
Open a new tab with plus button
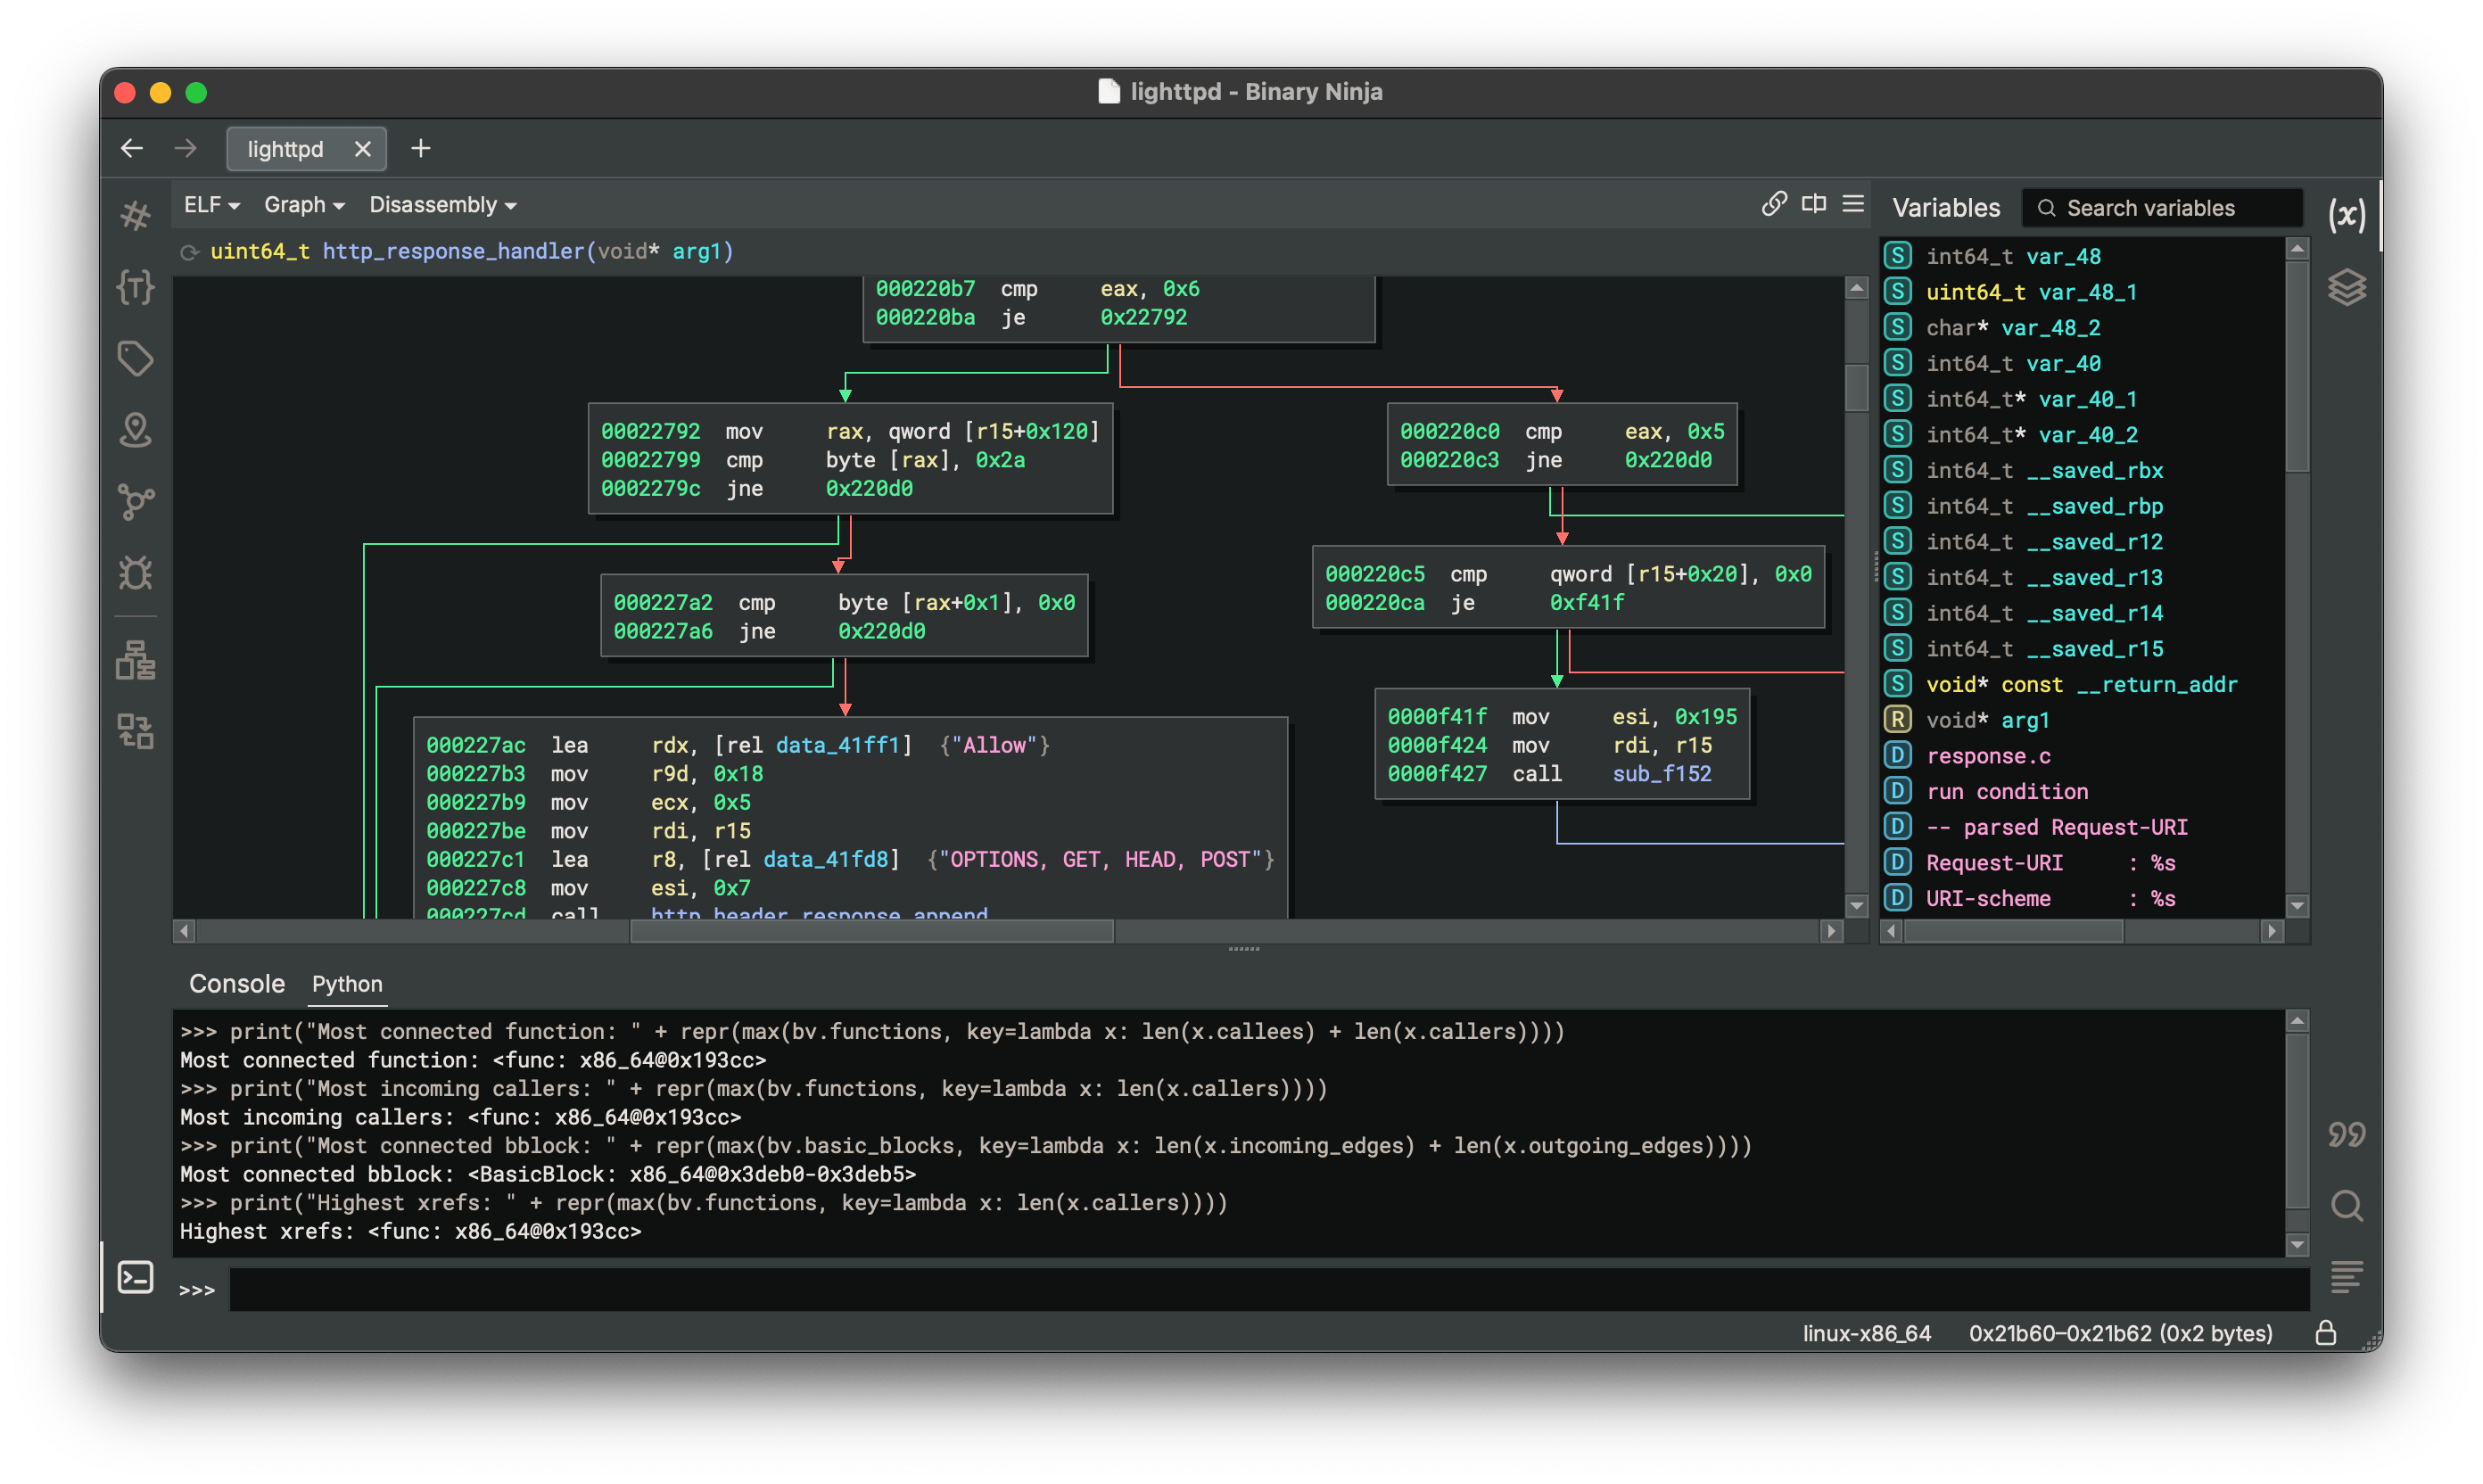point(420,149)
